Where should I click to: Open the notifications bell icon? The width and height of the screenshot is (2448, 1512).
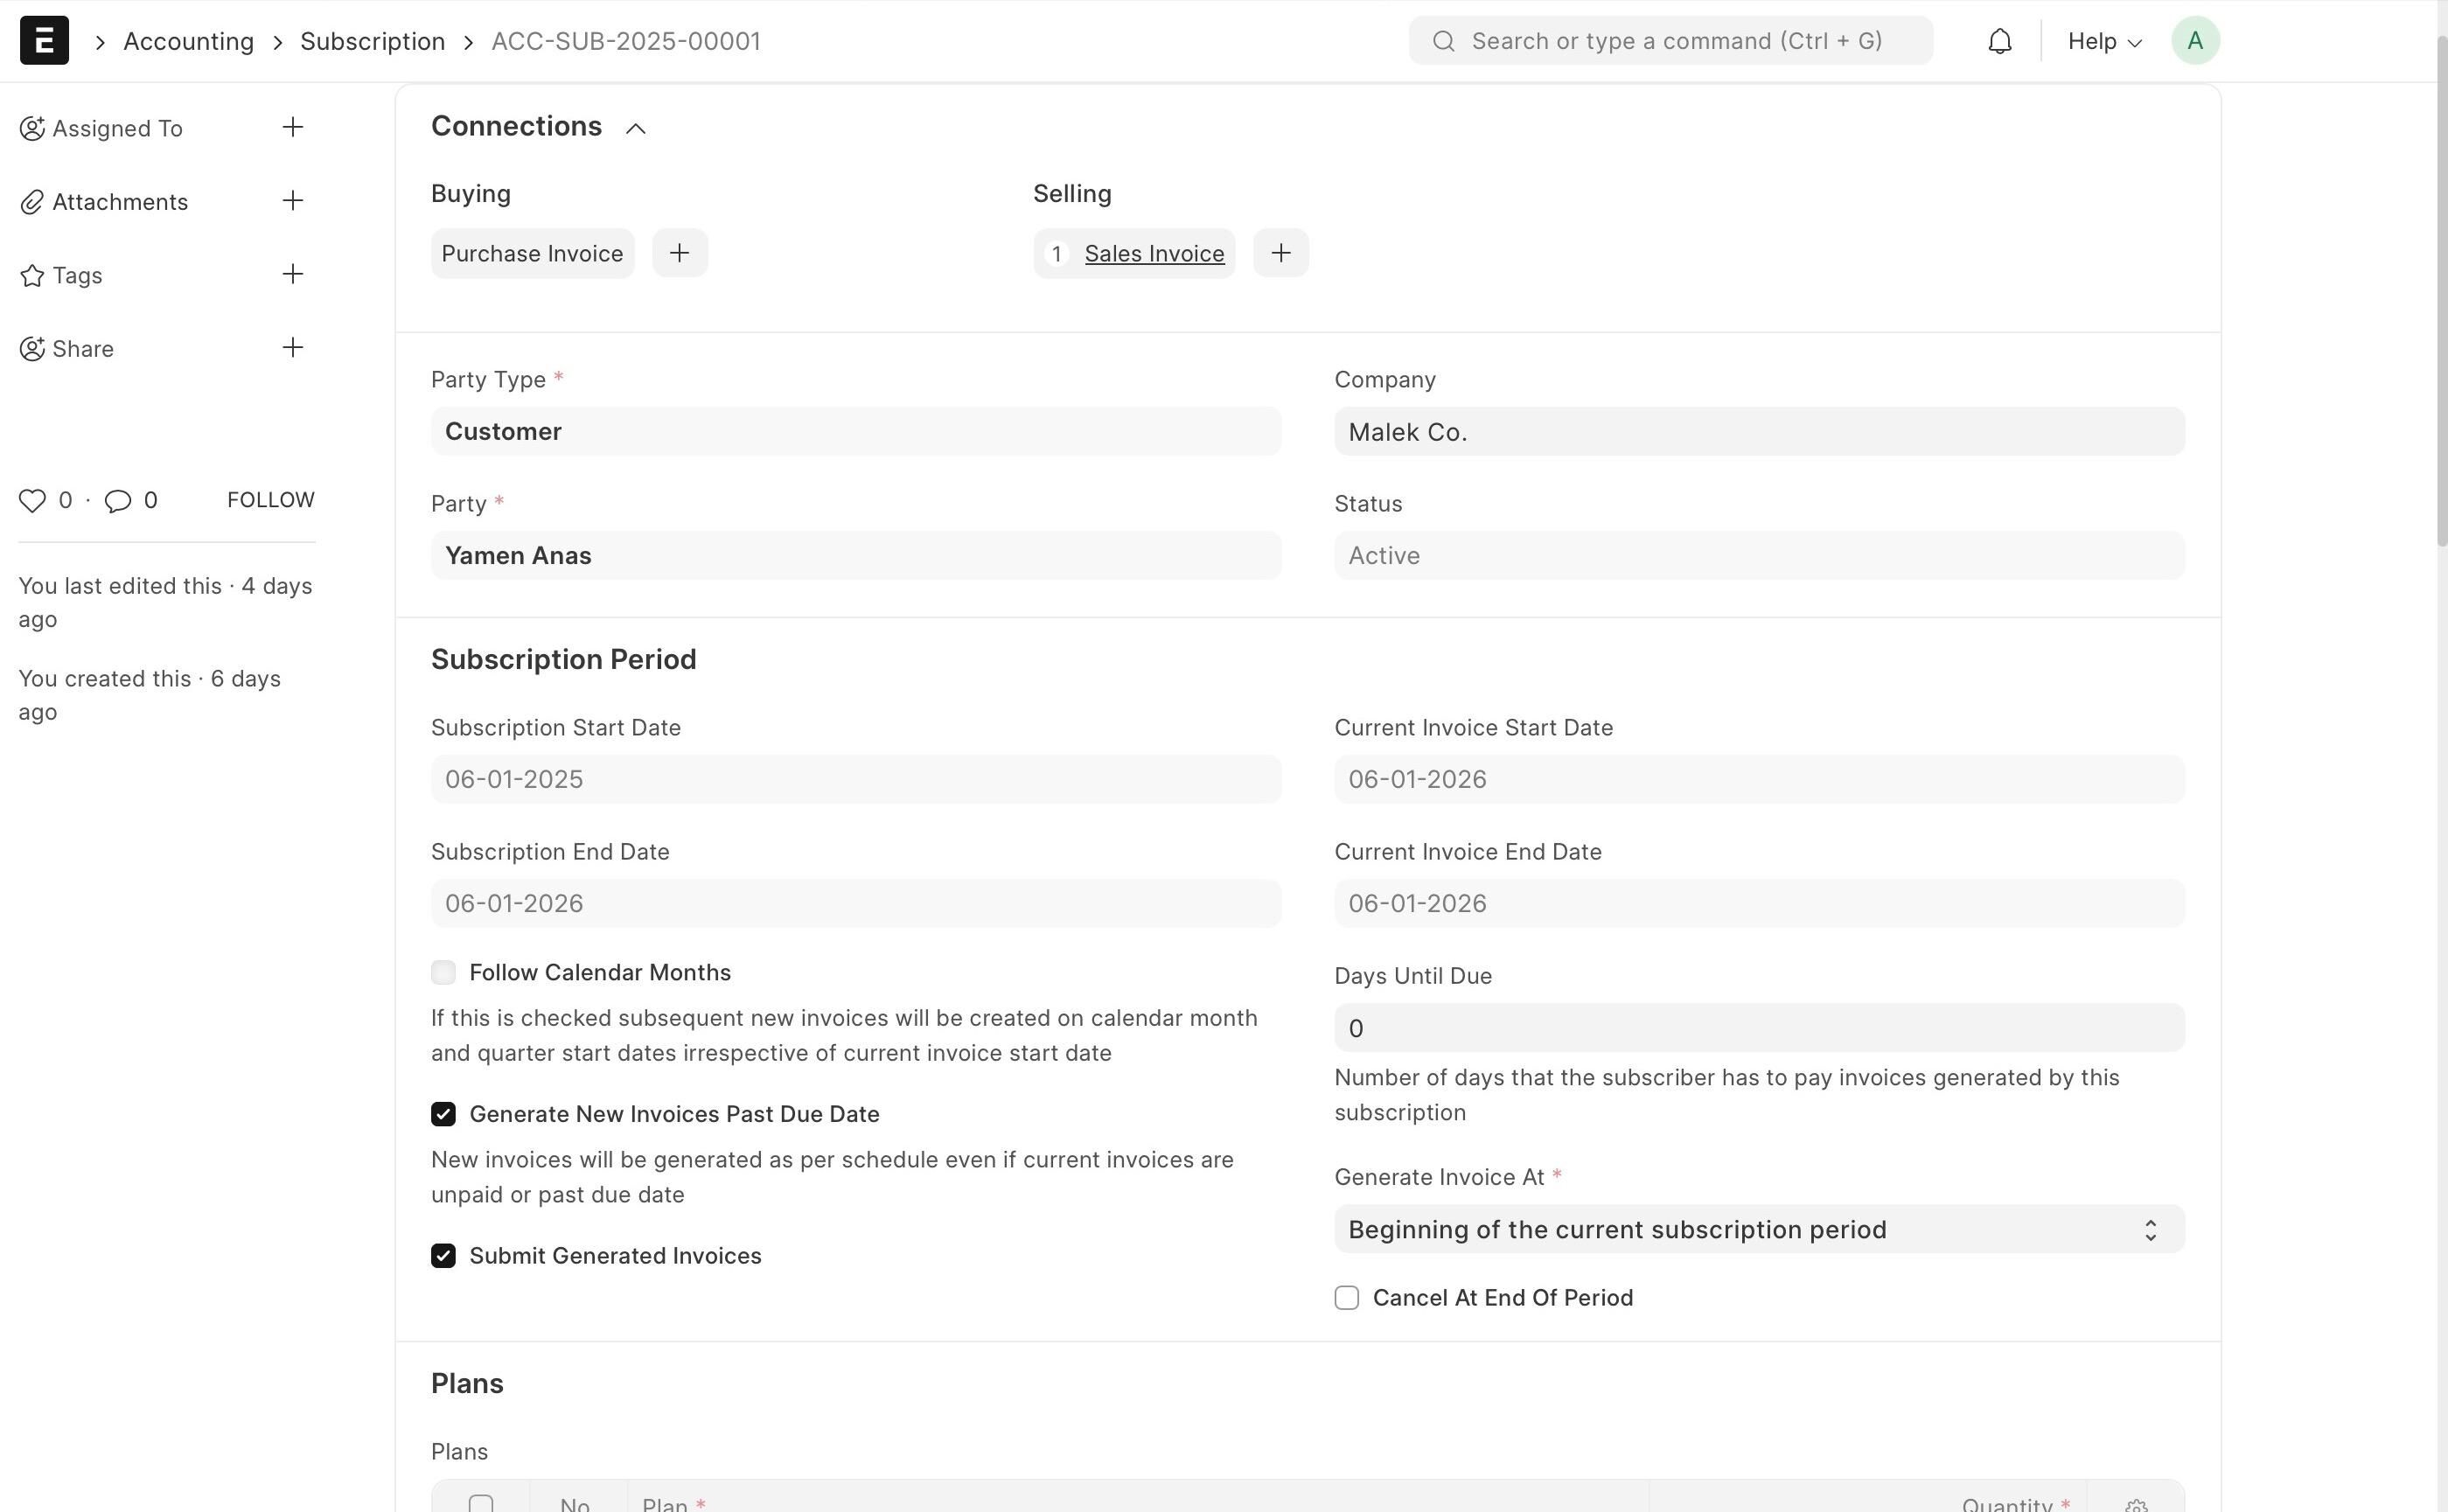1999,41
